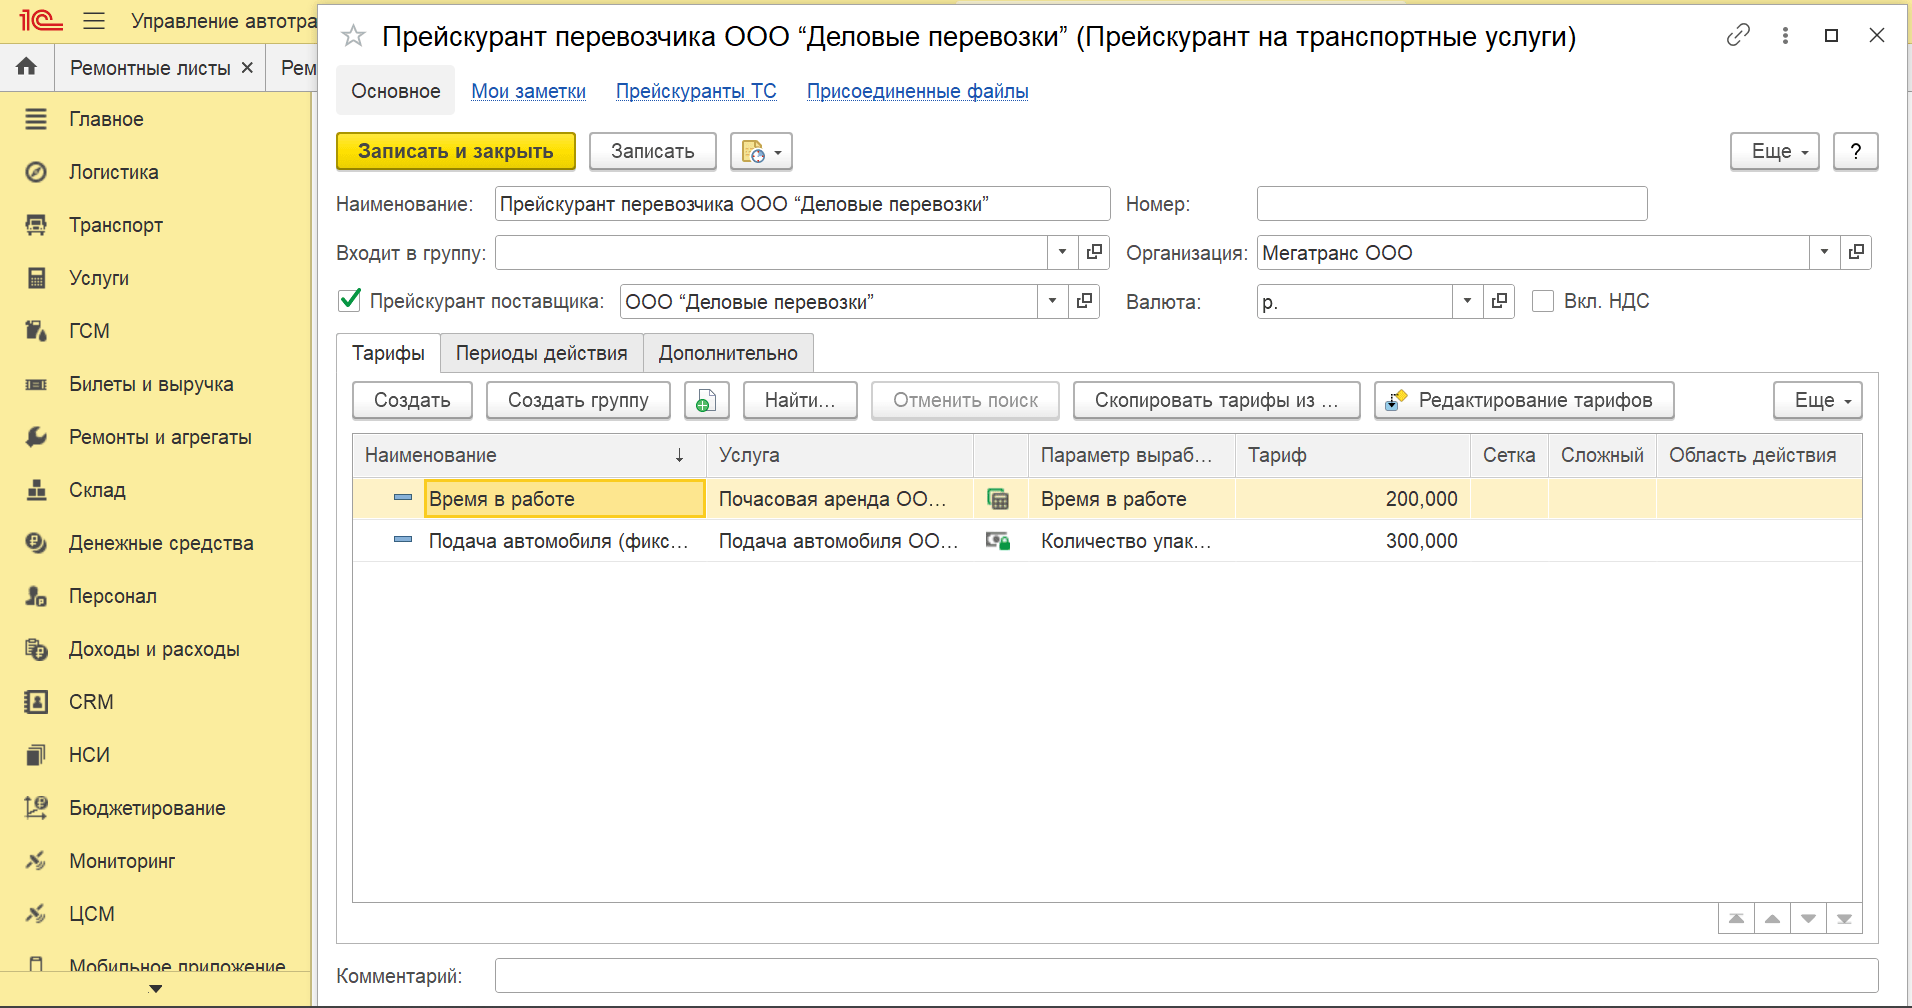Move selected row to bottom arrow
Image resolution: width=1912 pixels, height=1008 pixels.
pyautogui.click(x=1844, y=918)
